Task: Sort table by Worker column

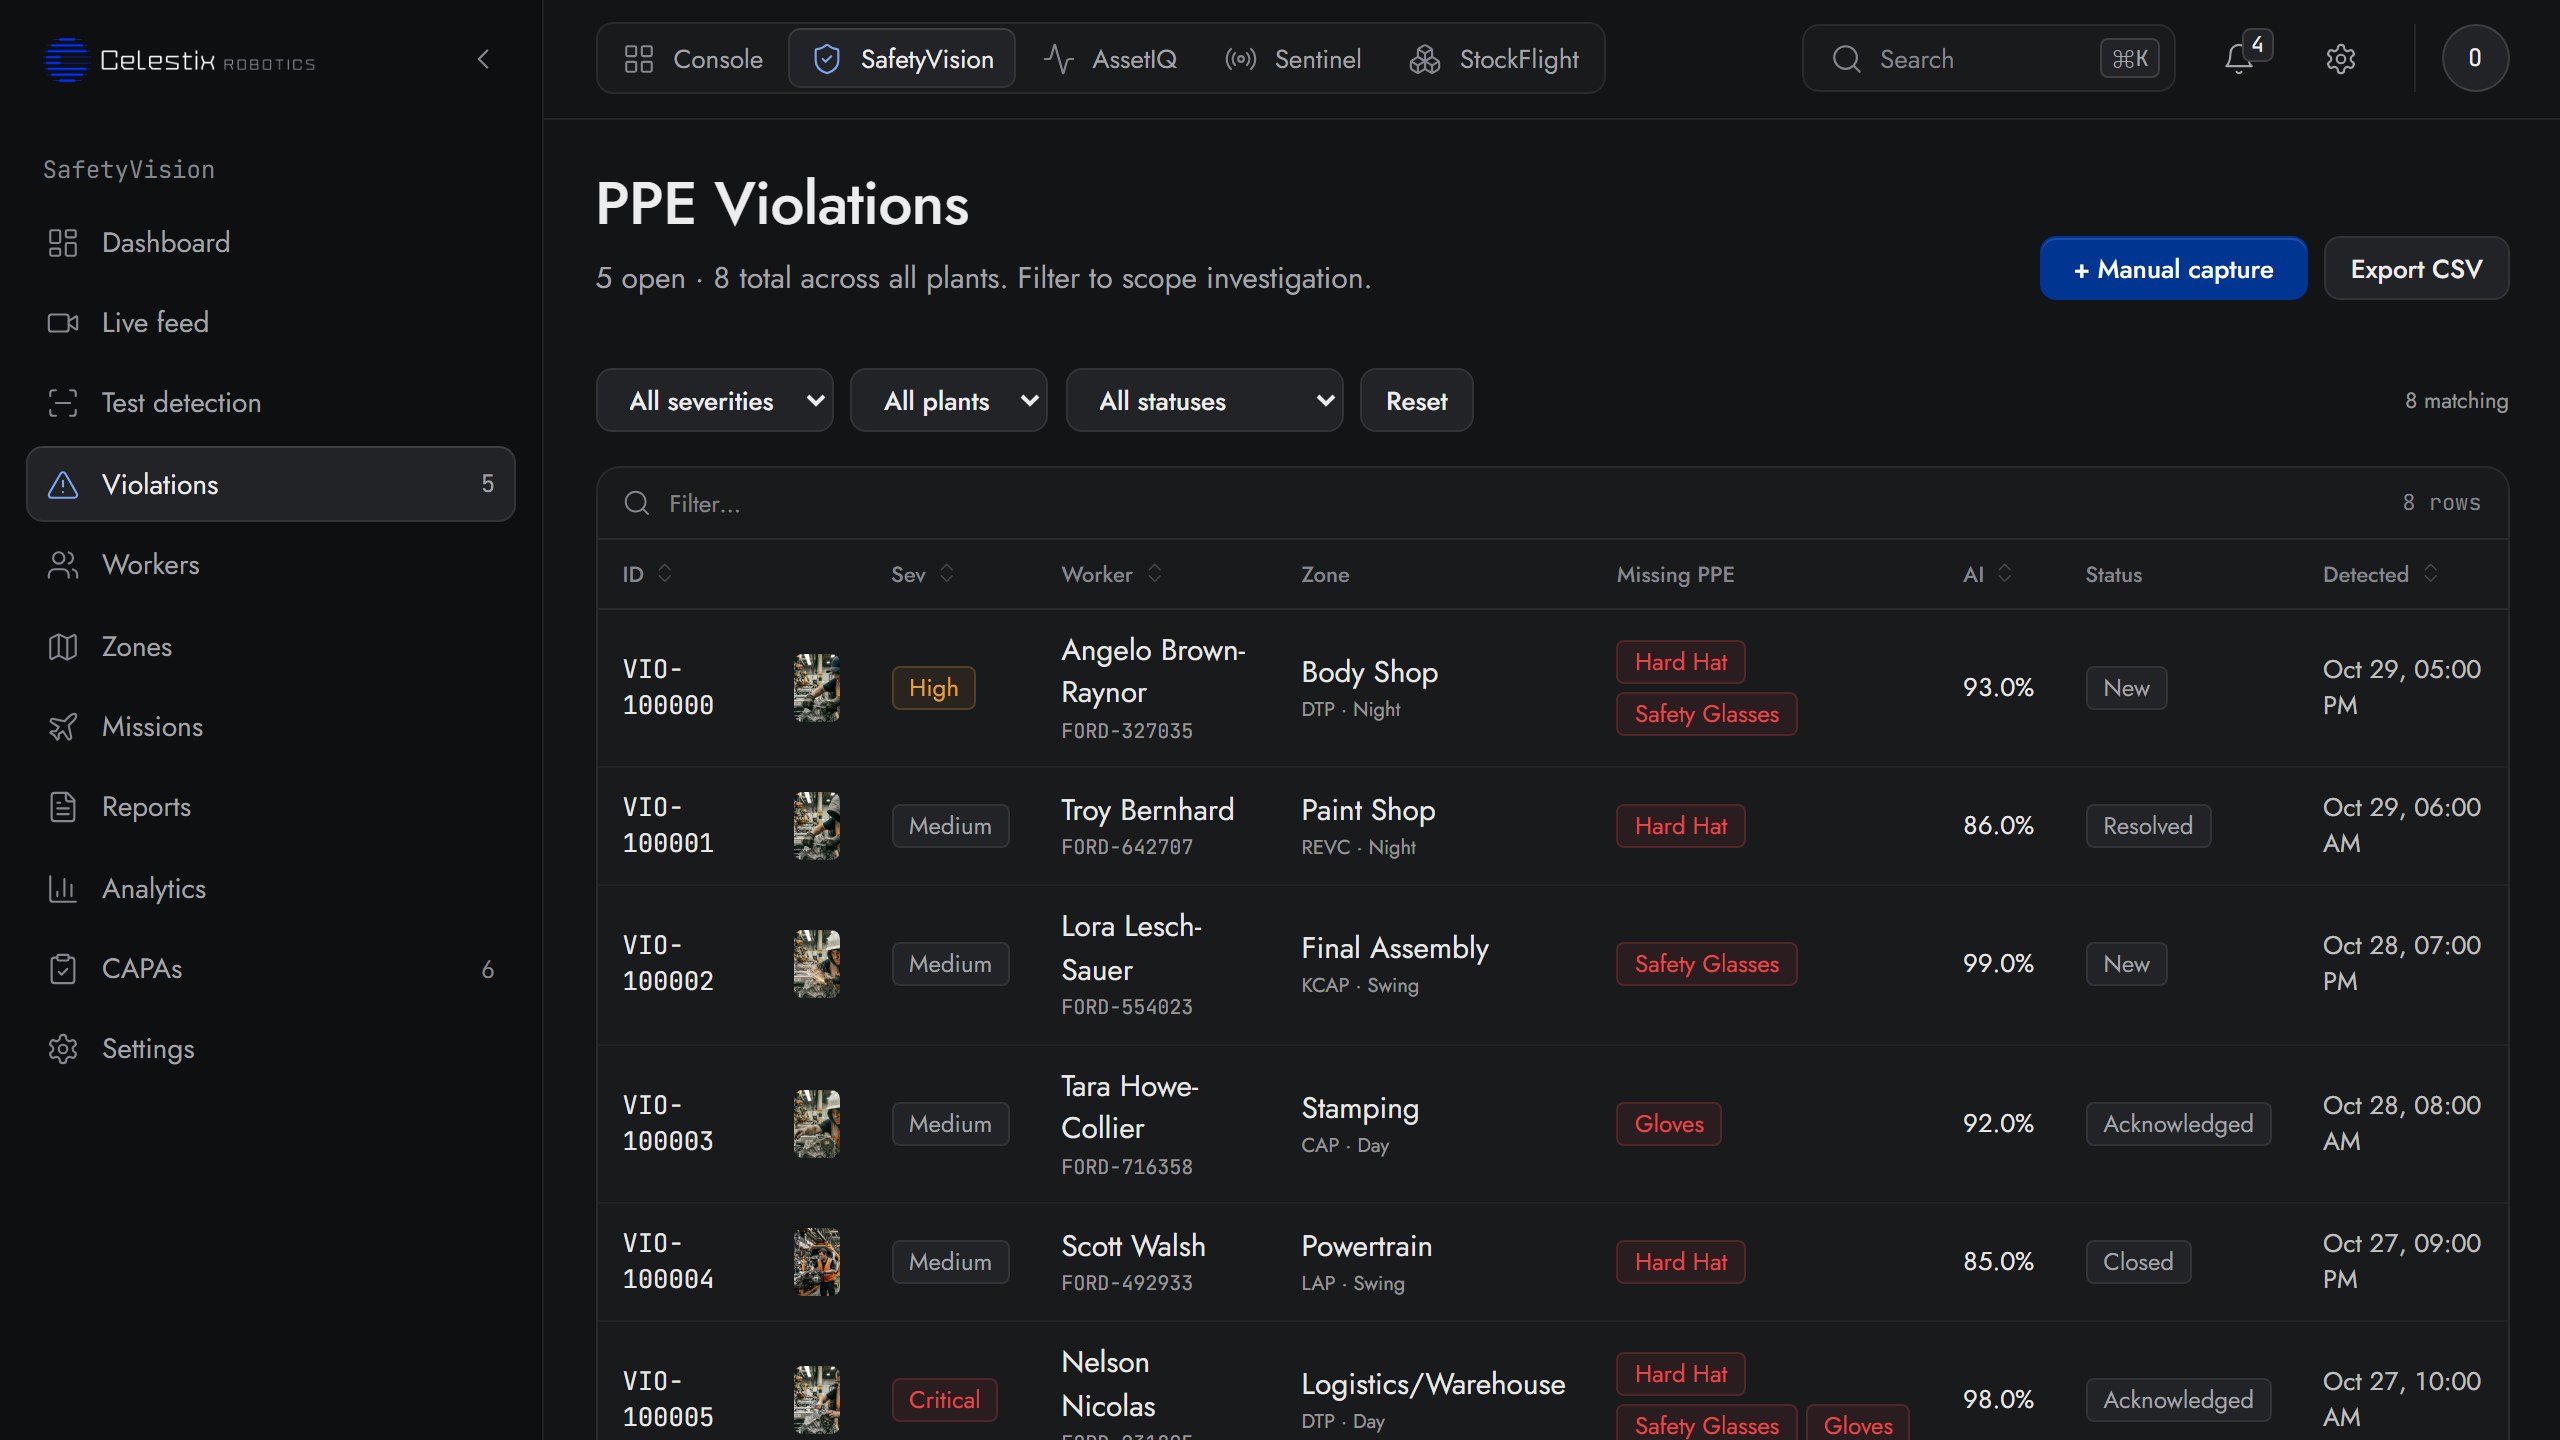Action: pyautogui.click(x=1111, y=574)
